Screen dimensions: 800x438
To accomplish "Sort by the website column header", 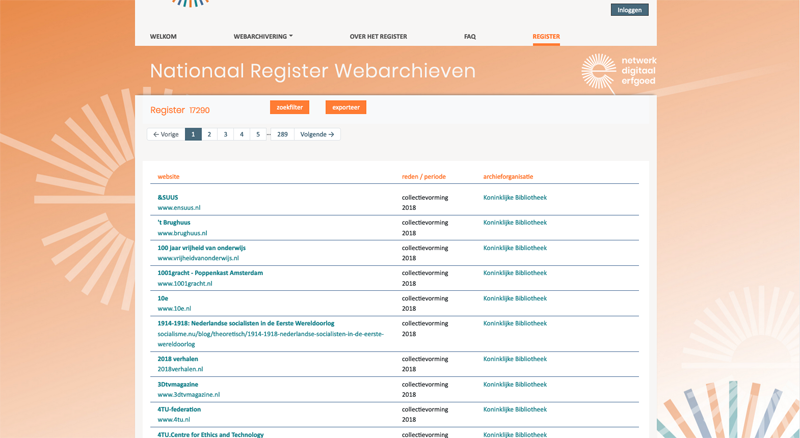I will [168, 177].
